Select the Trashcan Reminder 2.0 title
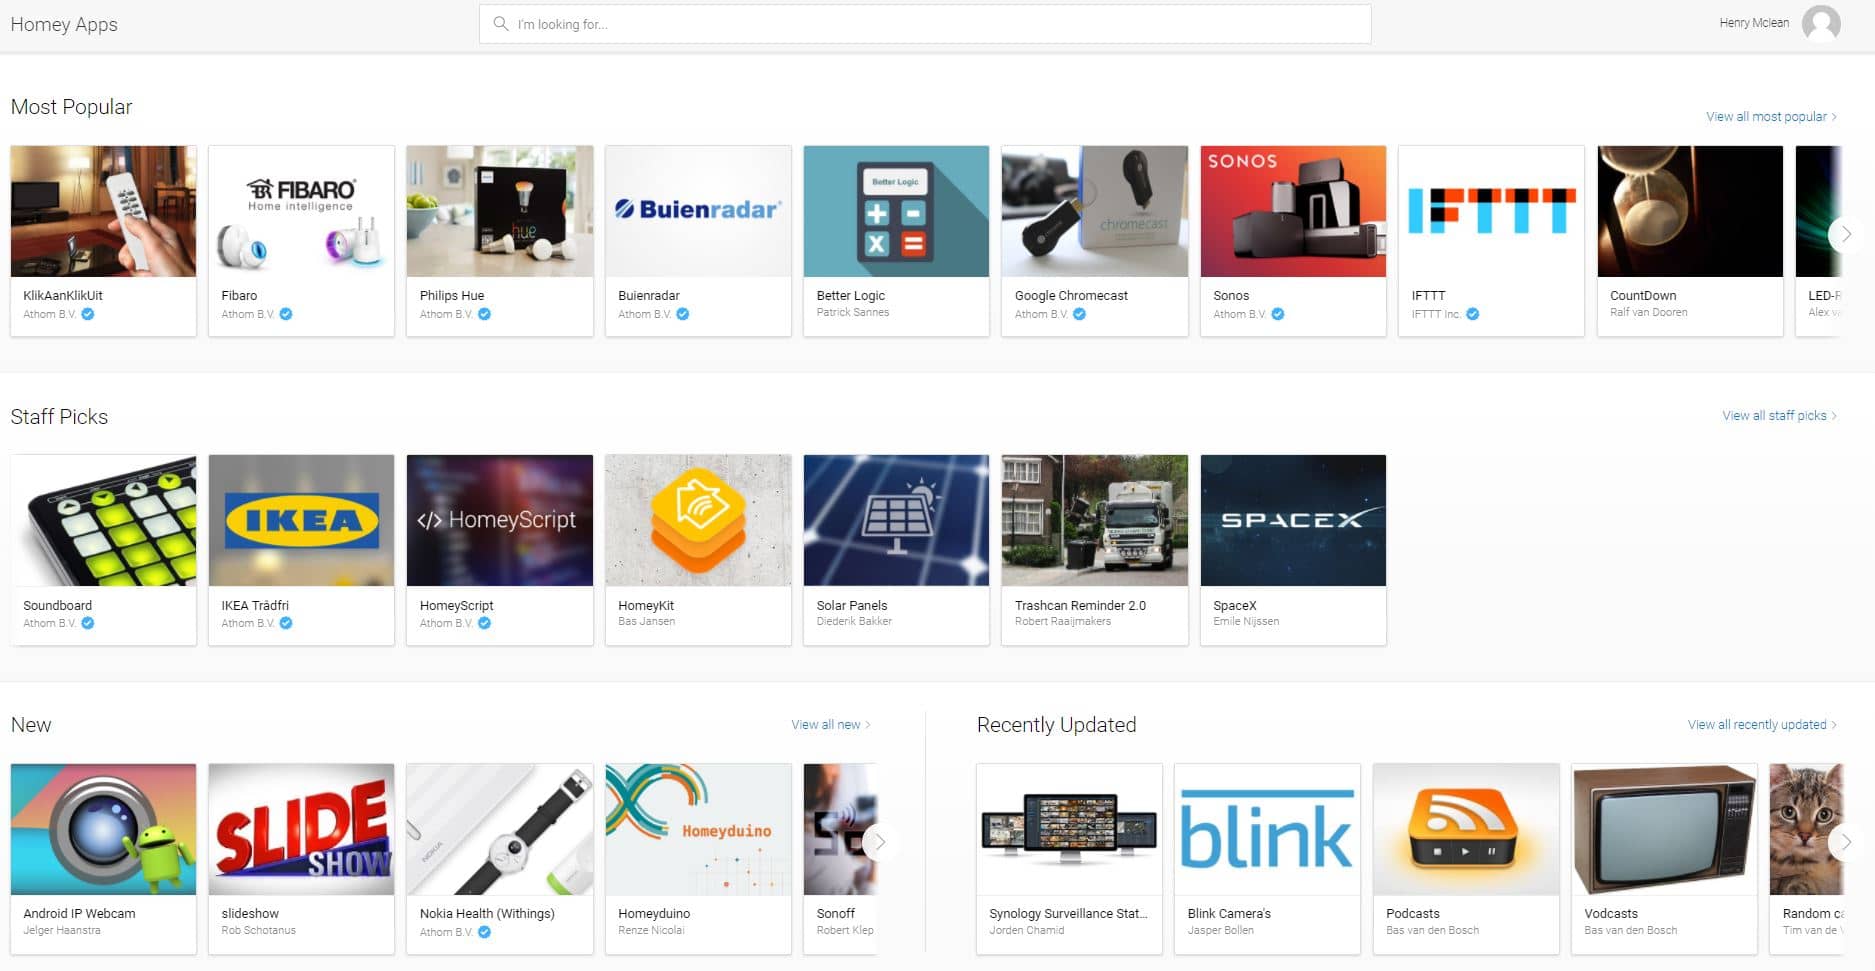This screenshot has width=1875, height=971. (1080, 605)
